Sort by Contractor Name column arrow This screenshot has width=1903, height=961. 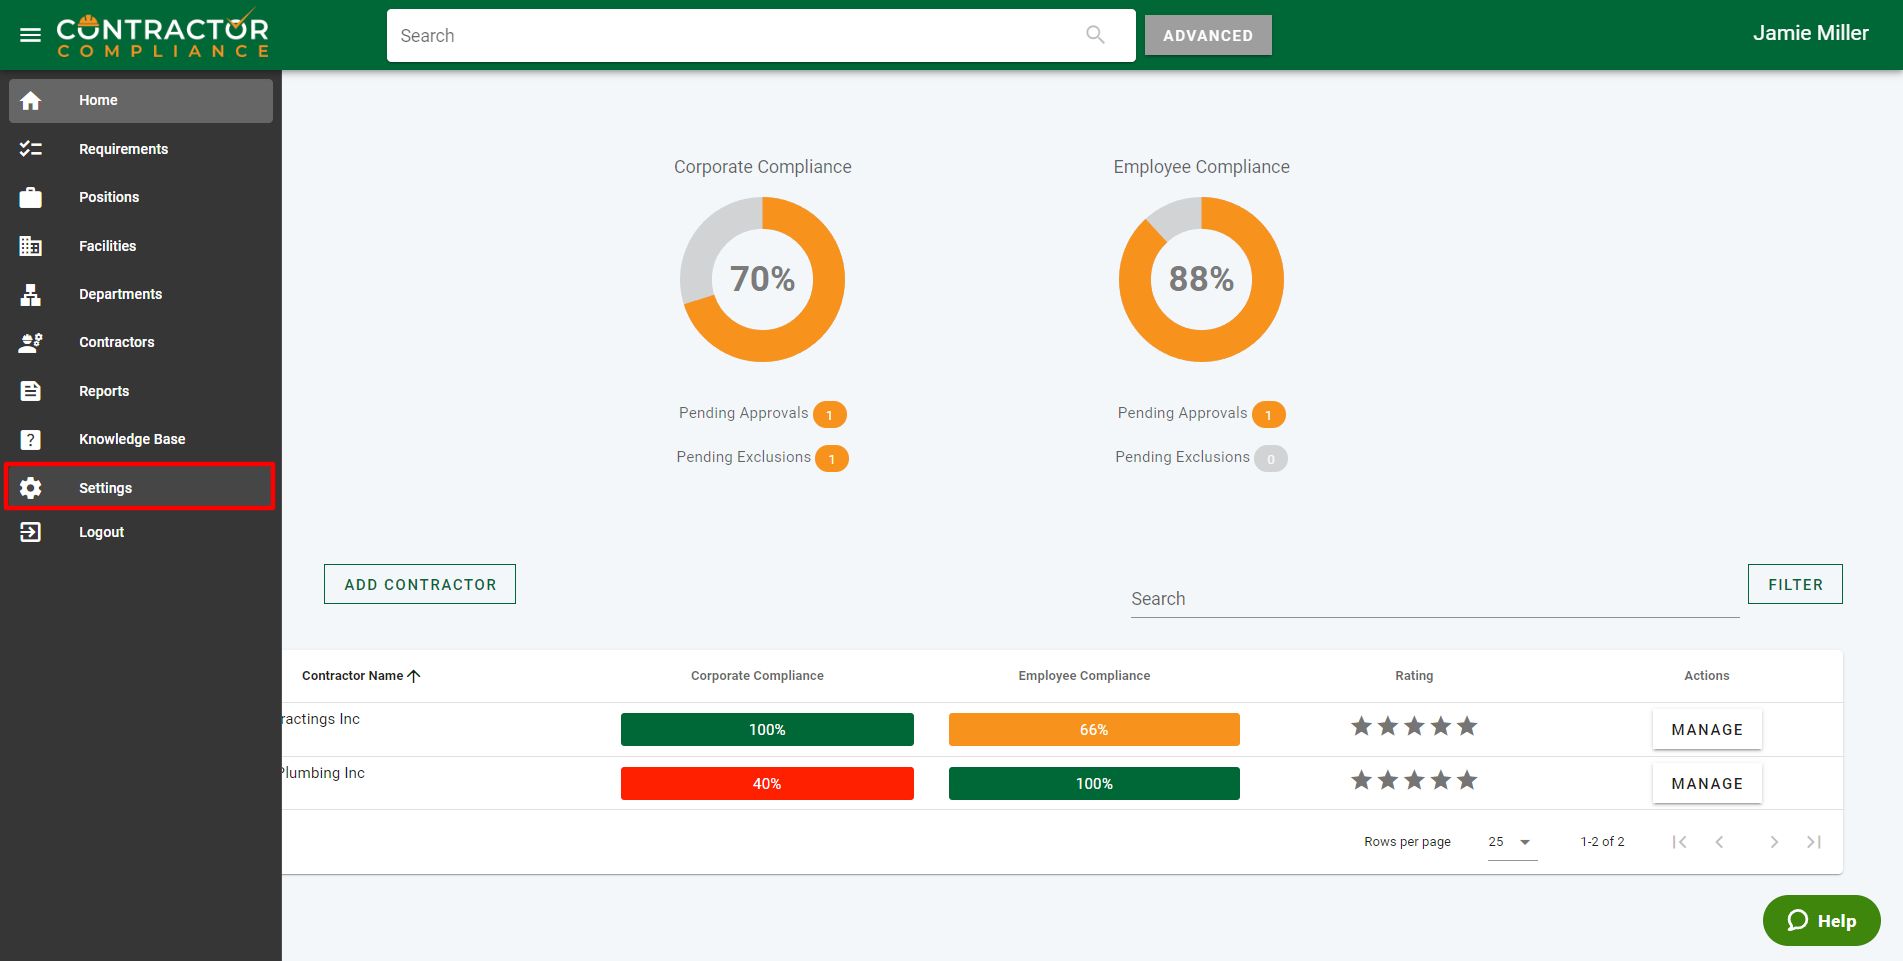pyautogui.click(x=414, y=676)
